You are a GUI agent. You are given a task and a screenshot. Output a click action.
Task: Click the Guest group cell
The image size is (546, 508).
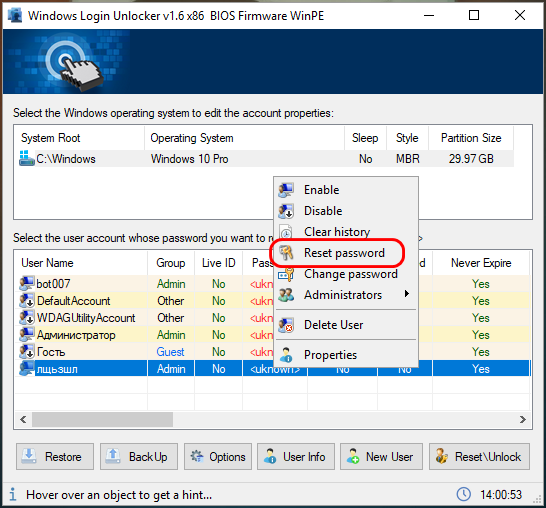click(170, 352)
